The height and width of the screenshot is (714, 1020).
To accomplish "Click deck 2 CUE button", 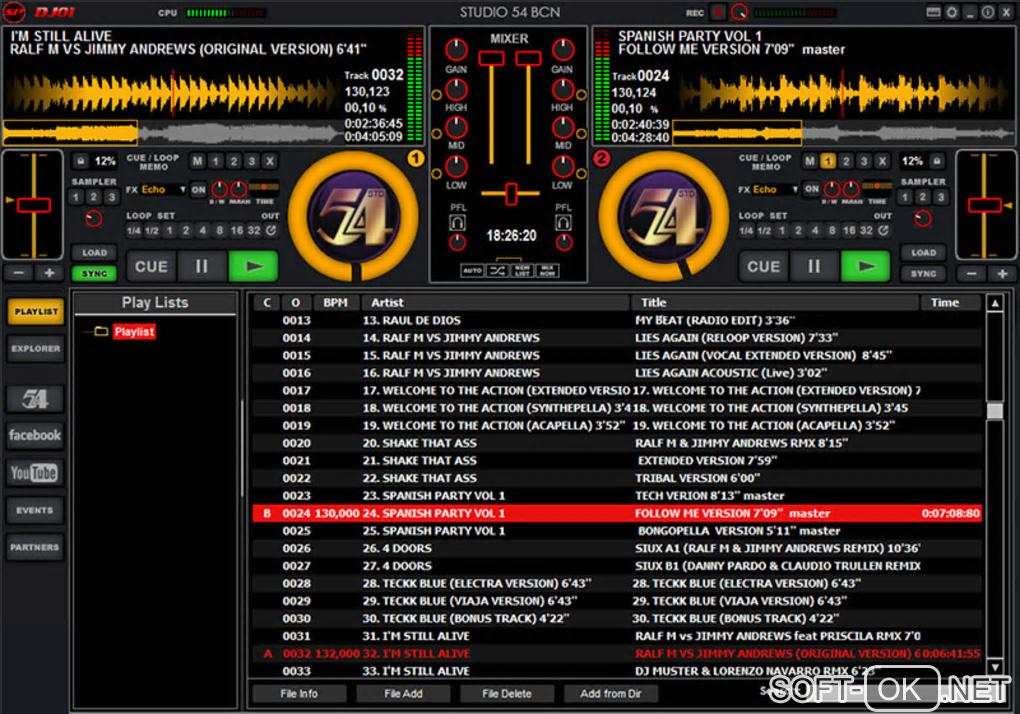I will 763,266.
